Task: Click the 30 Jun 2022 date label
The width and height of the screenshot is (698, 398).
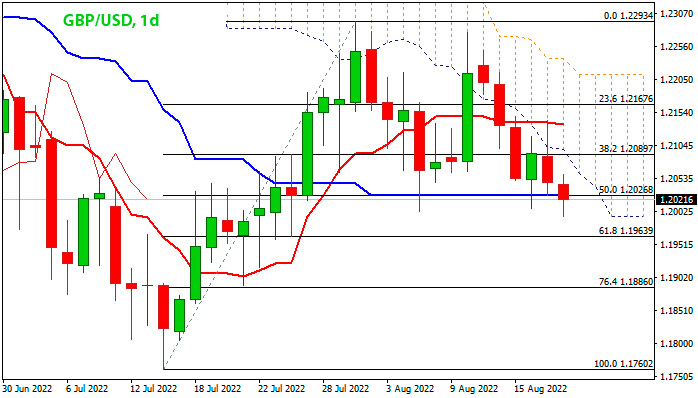Action: [x=27, y=389]
